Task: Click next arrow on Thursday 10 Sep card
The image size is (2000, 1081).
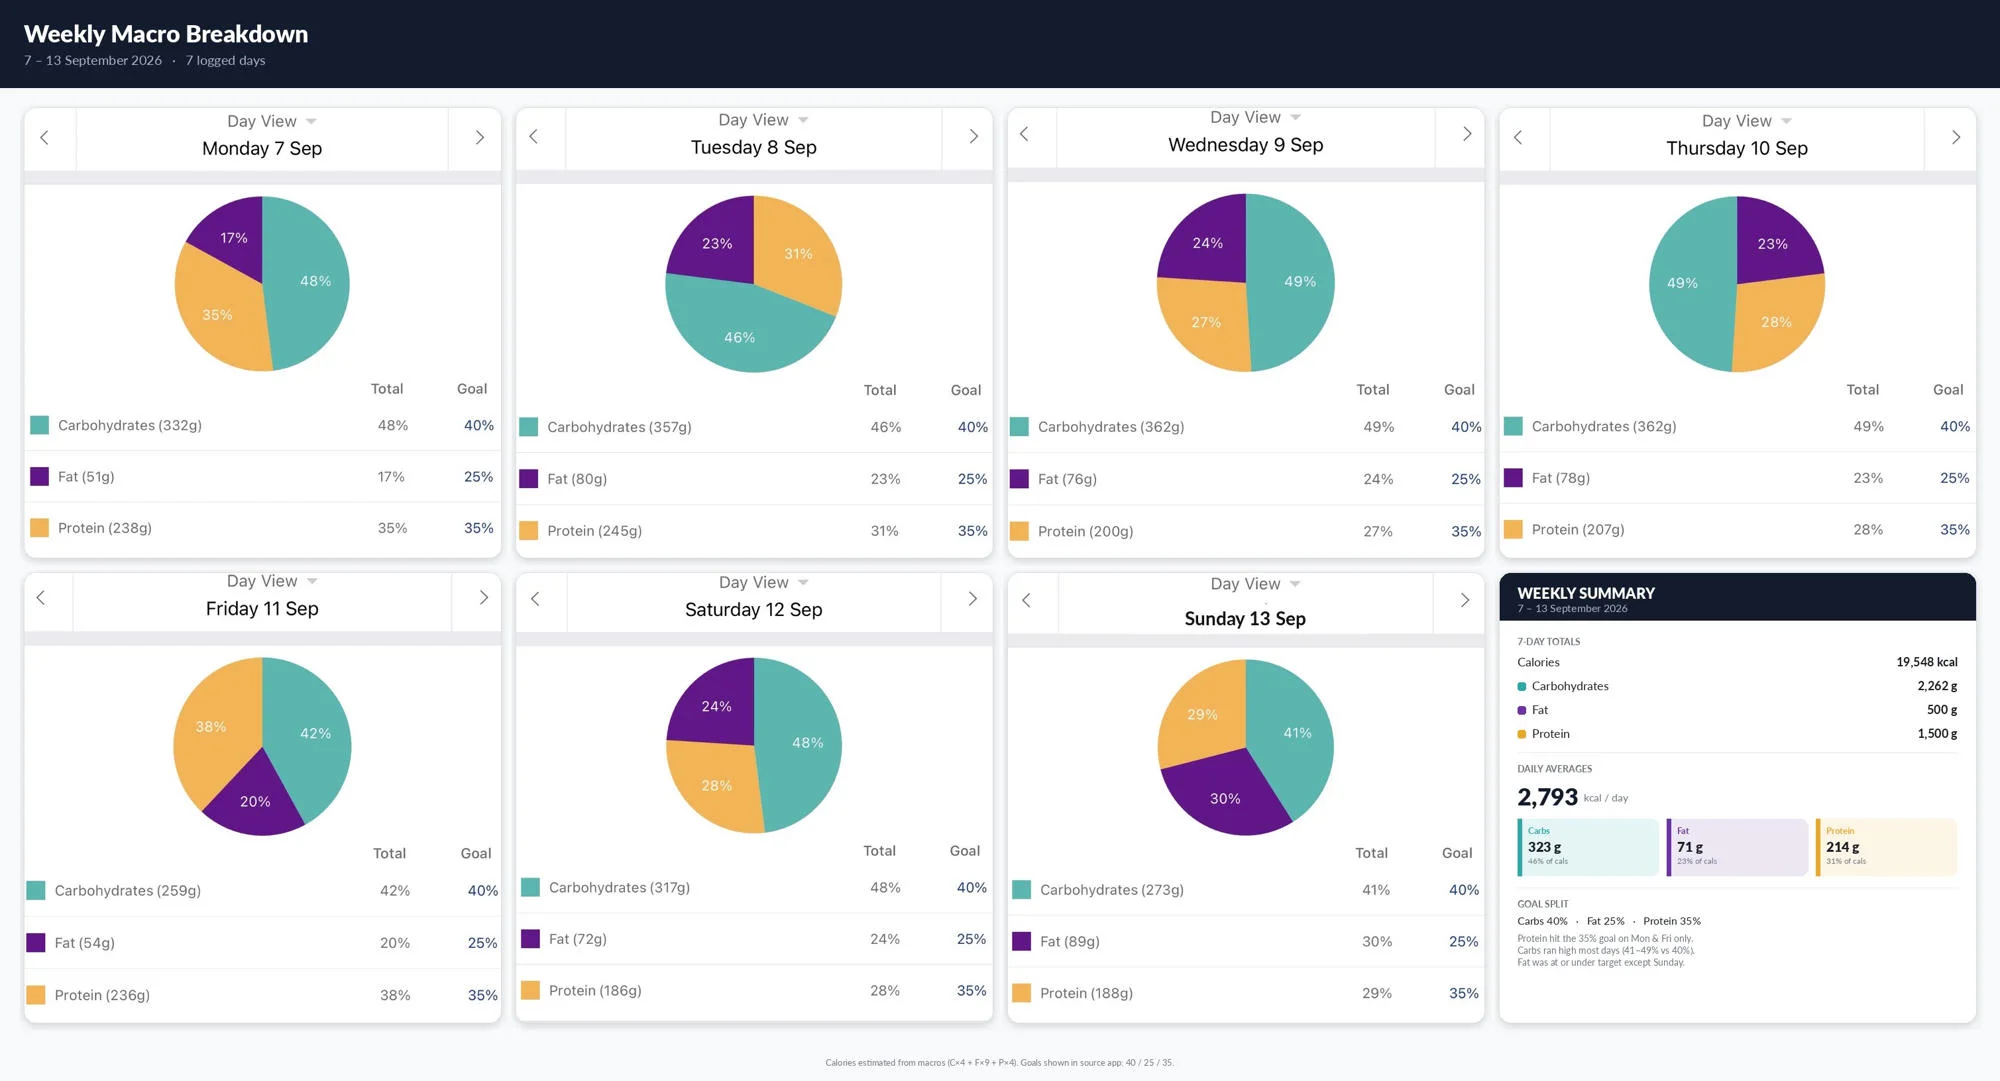Action: 1956,138
